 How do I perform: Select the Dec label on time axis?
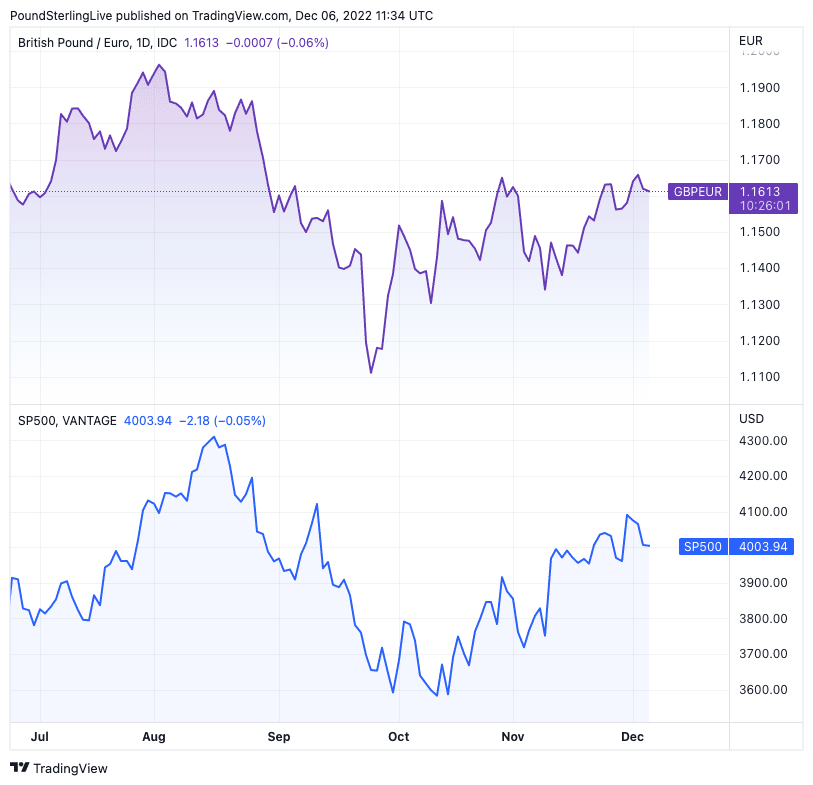632,737
